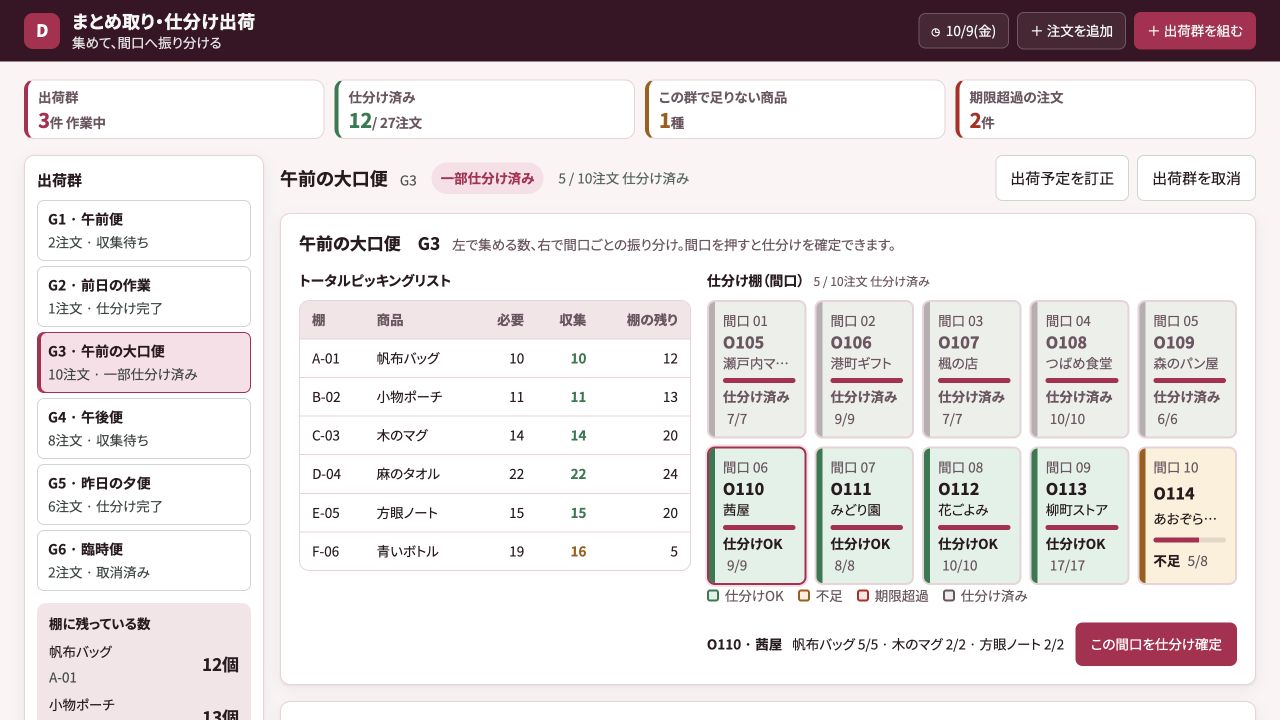This screenshot has height=720, width=1280.
Task: Click the amber 不足 legend swatch
Action: 804,596
